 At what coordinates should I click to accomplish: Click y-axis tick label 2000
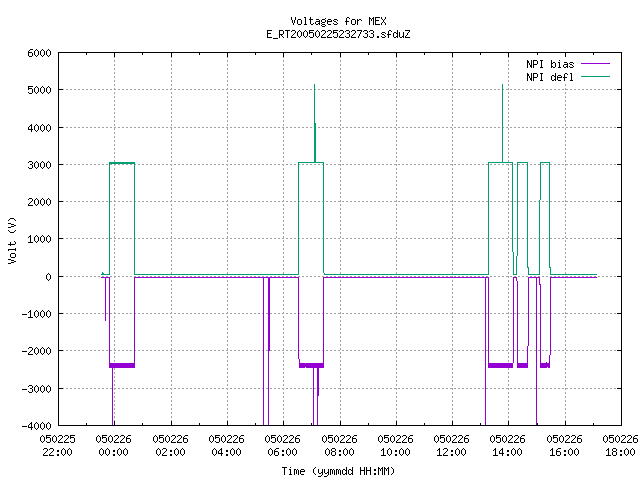click(39, 202)
